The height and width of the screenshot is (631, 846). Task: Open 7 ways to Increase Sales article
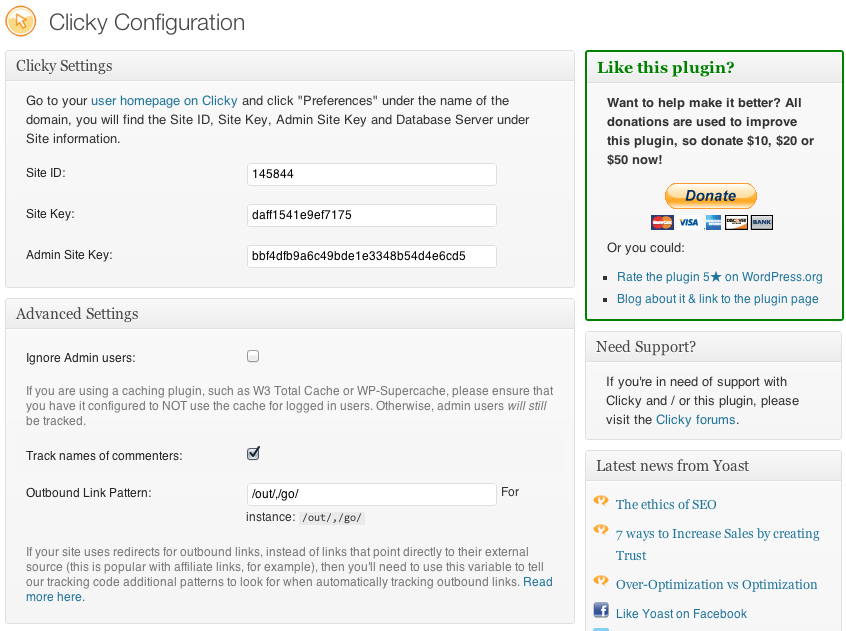[x=718, y=544]
